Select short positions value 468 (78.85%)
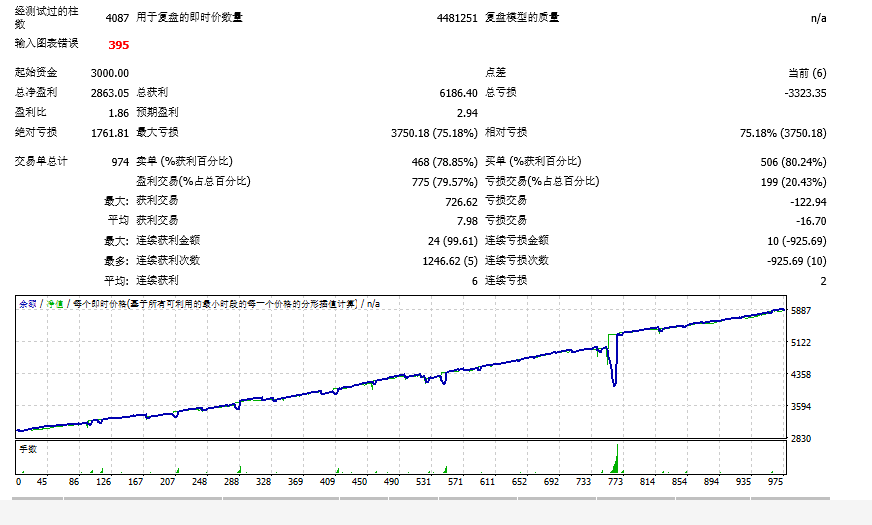This screenshot has width=872, height=525. (444, 162)
